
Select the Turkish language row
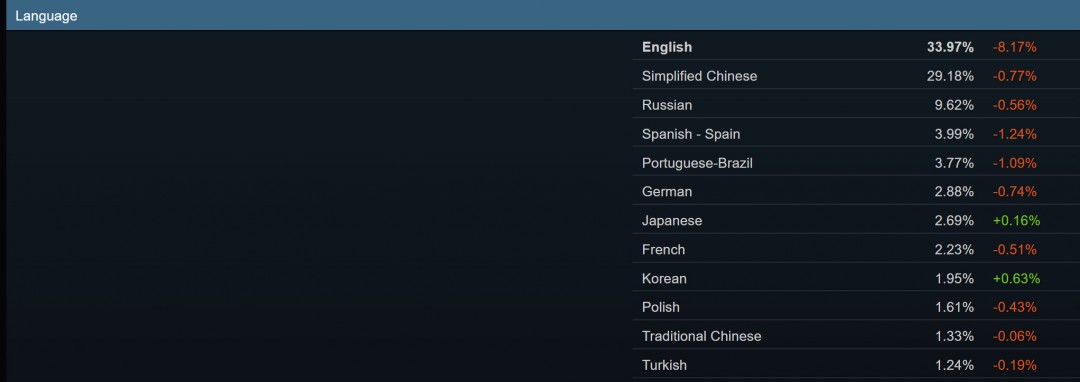click(856, 365)
